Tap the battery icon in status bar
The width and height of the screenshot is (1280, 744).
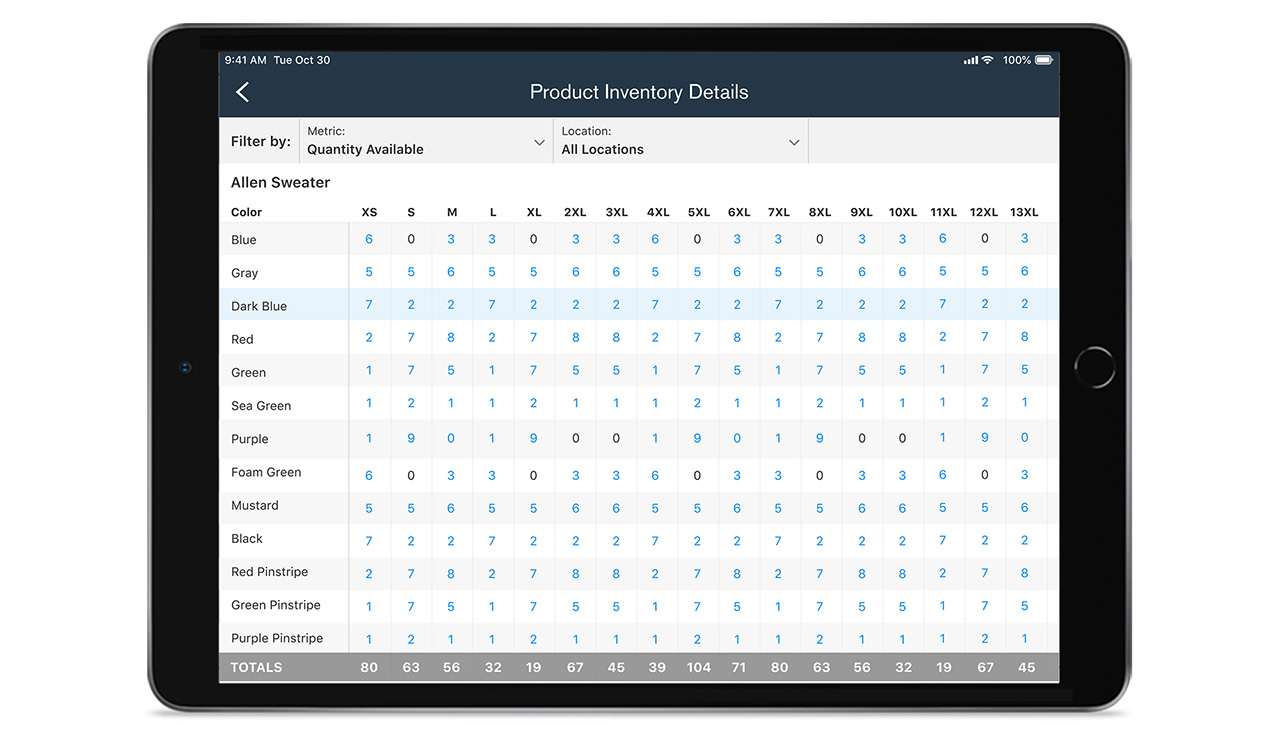tap(1044, 60)
